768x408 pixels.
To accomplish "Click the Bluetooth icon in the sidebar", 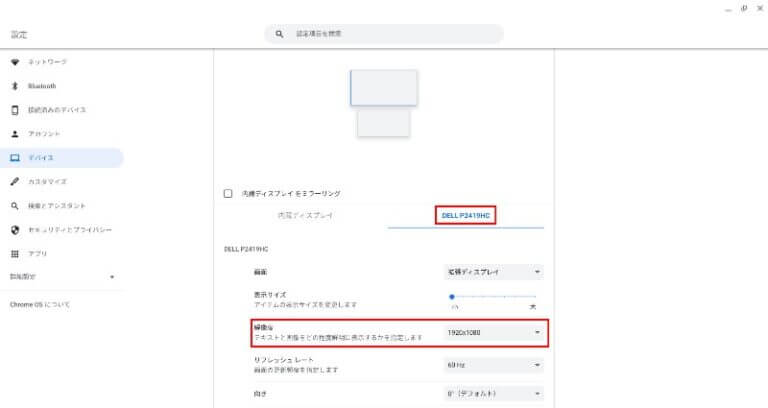I will click(15, 86).
